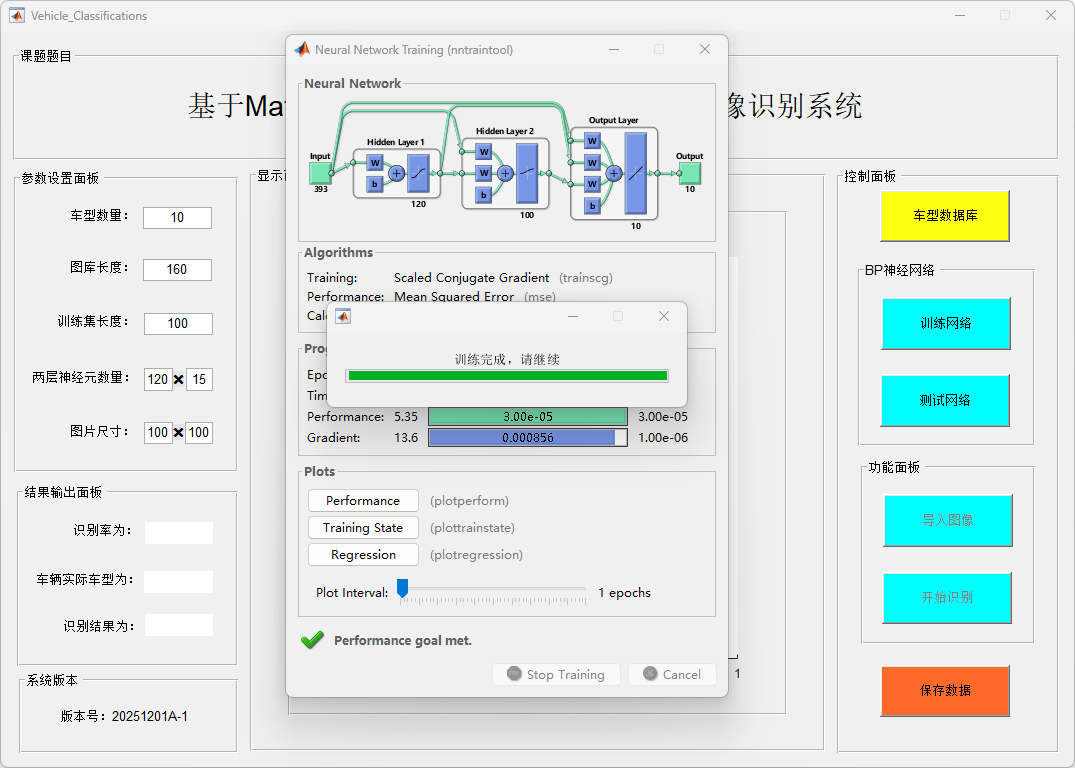The width and height of the screenshot is (1075, 768).
Task: Click the yellow 车型数据库 button
Action: point(944,215)
